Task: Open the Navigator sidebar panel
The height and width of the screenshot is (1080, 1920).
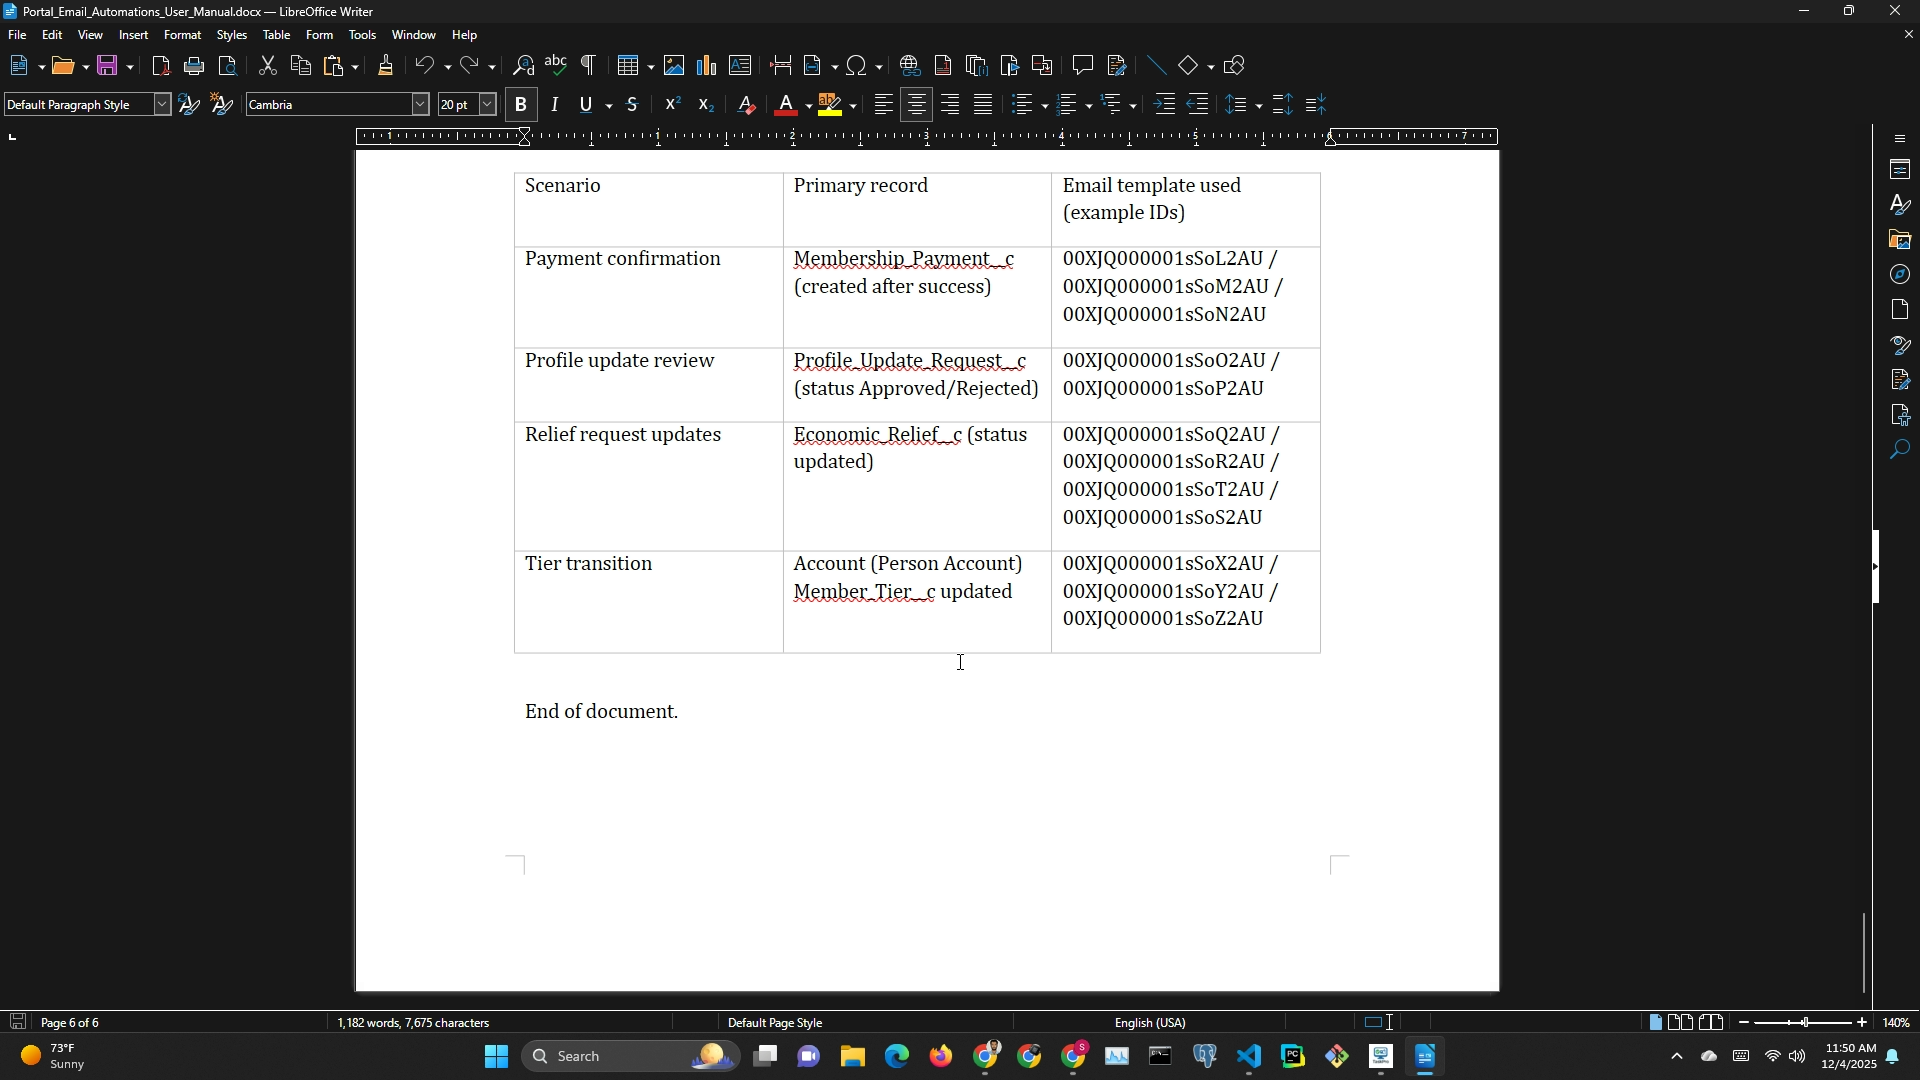Action: [1901, 275]
